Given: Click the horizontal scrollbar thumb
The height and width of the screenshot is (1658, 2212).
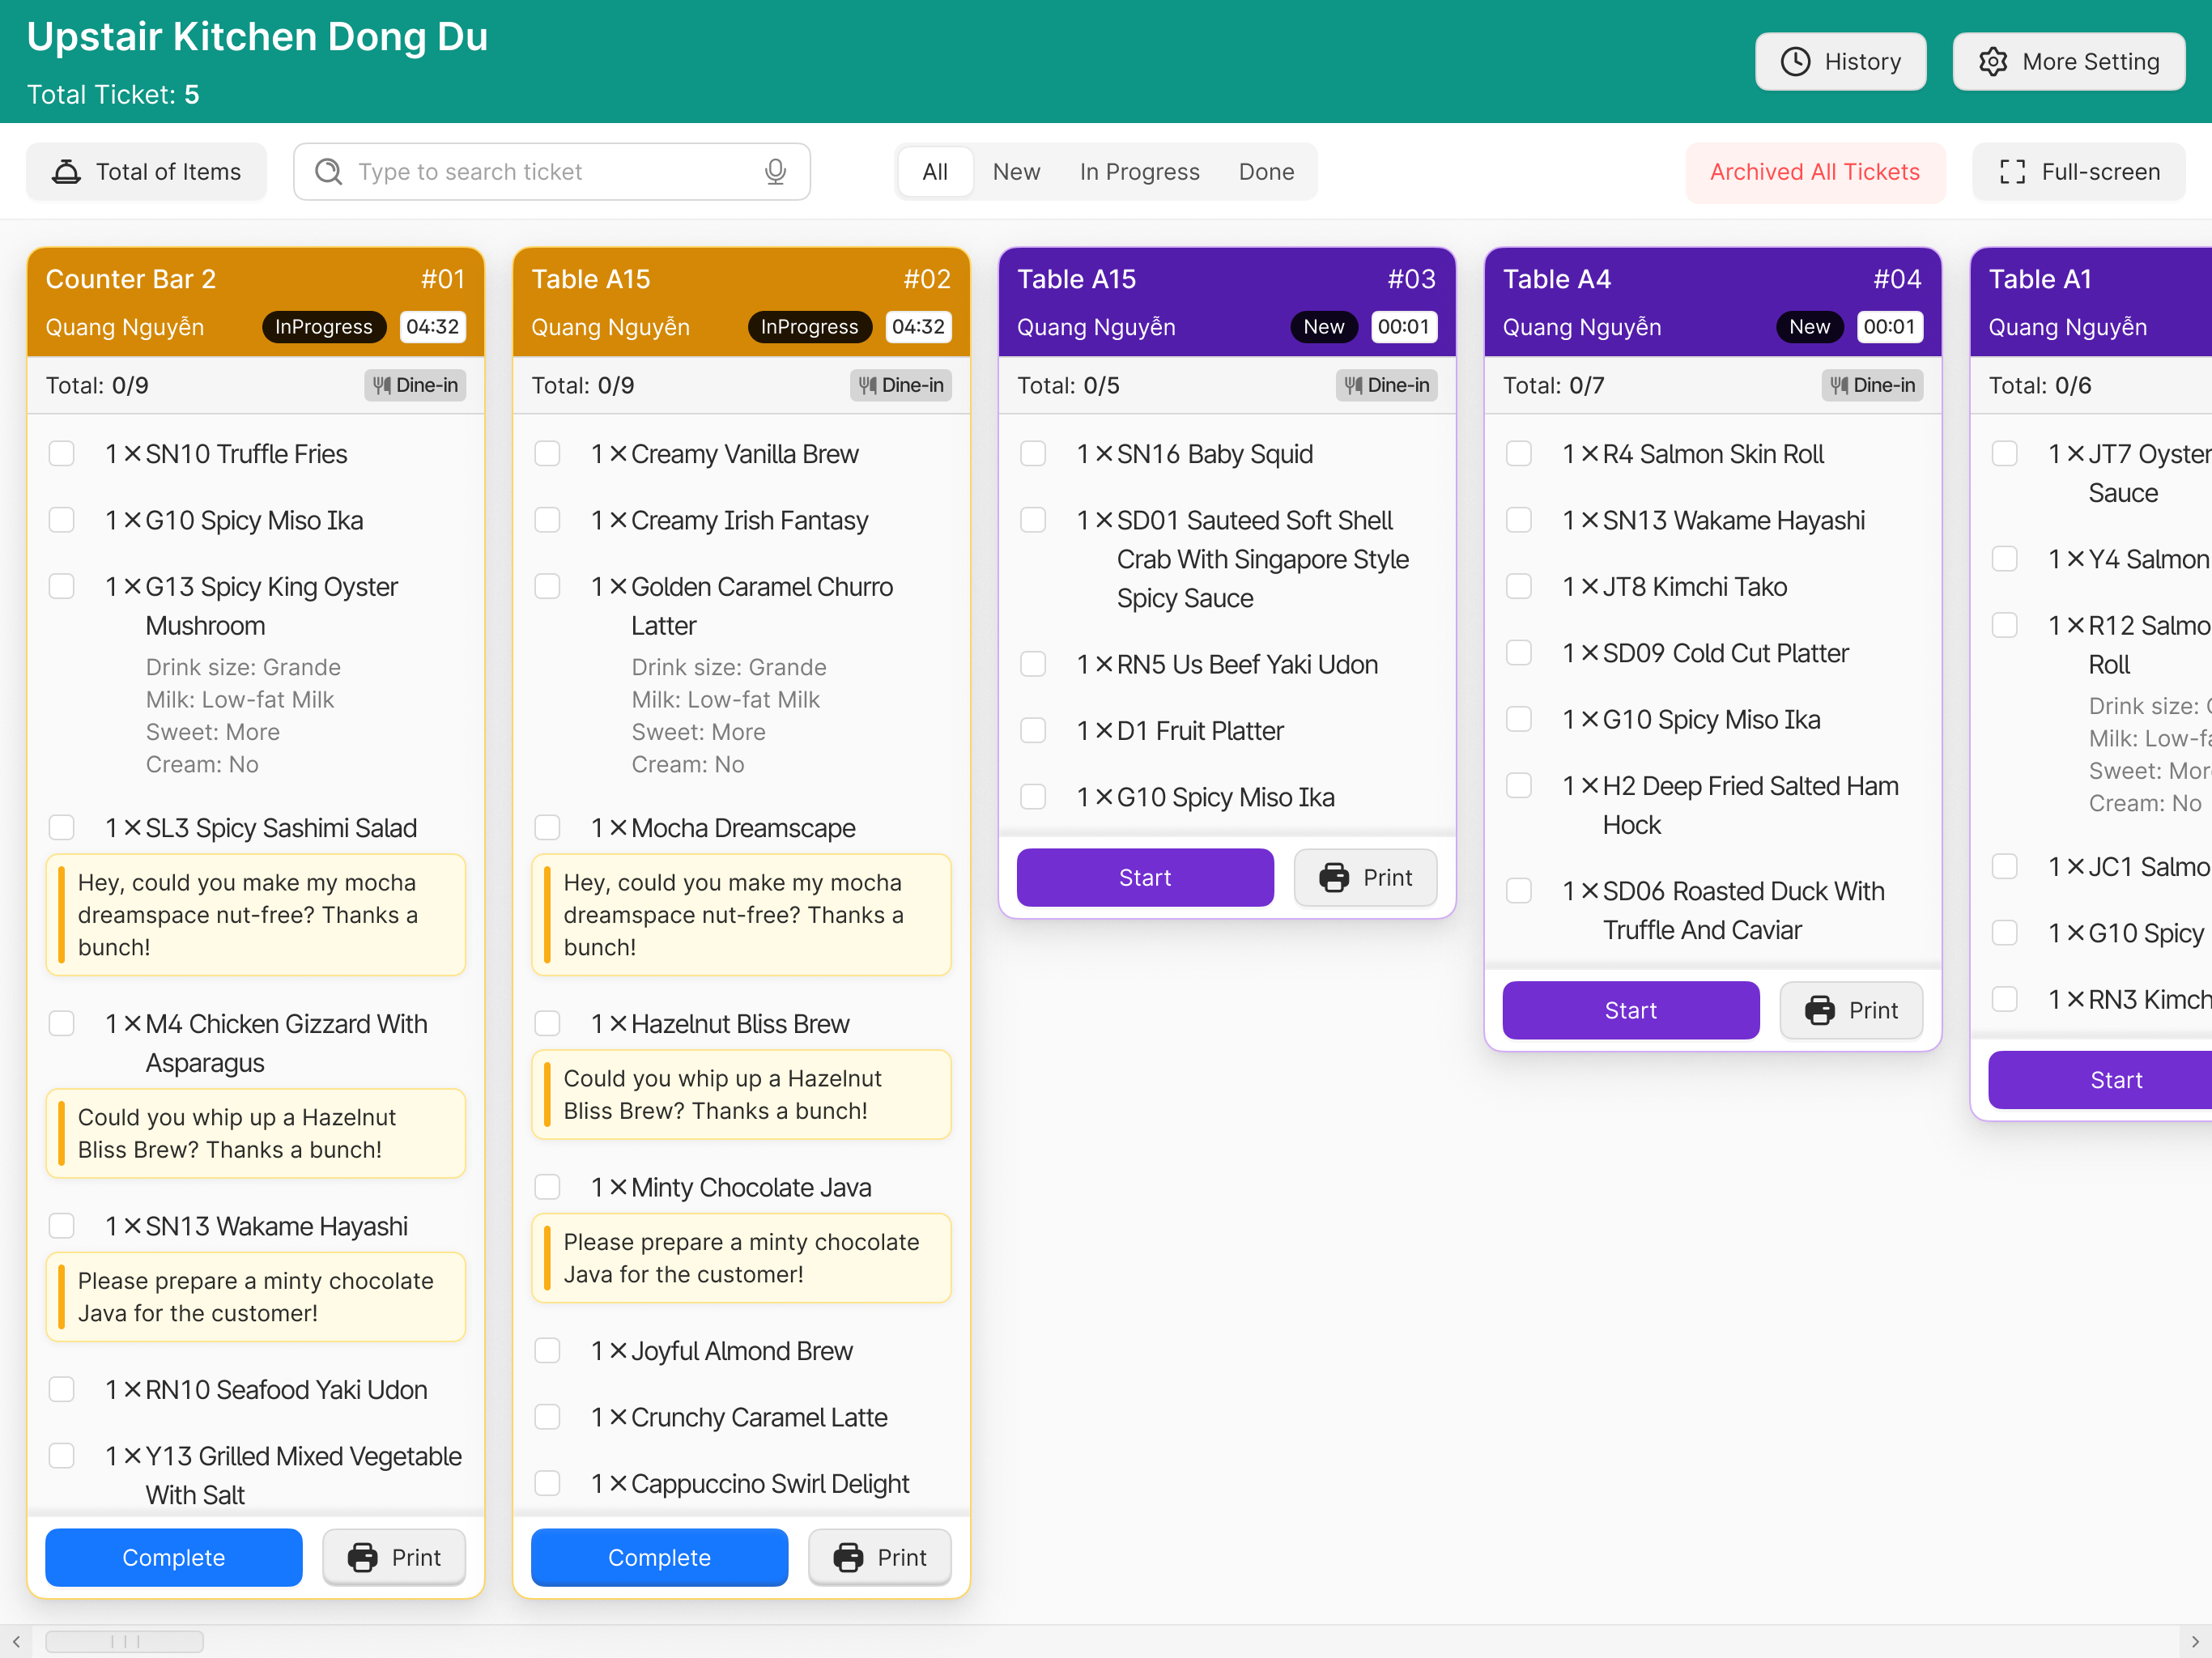Looking at the screenshot, I should click(125, 1641).
